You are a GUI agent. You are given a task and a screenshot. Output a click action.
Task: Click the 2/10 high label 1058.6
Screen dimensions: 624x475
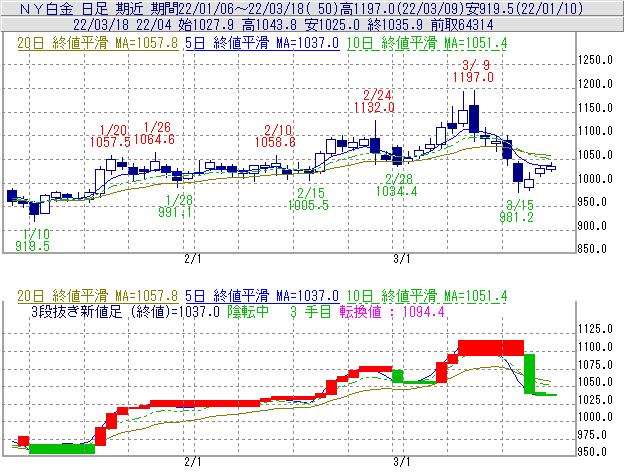pos(275,142)
